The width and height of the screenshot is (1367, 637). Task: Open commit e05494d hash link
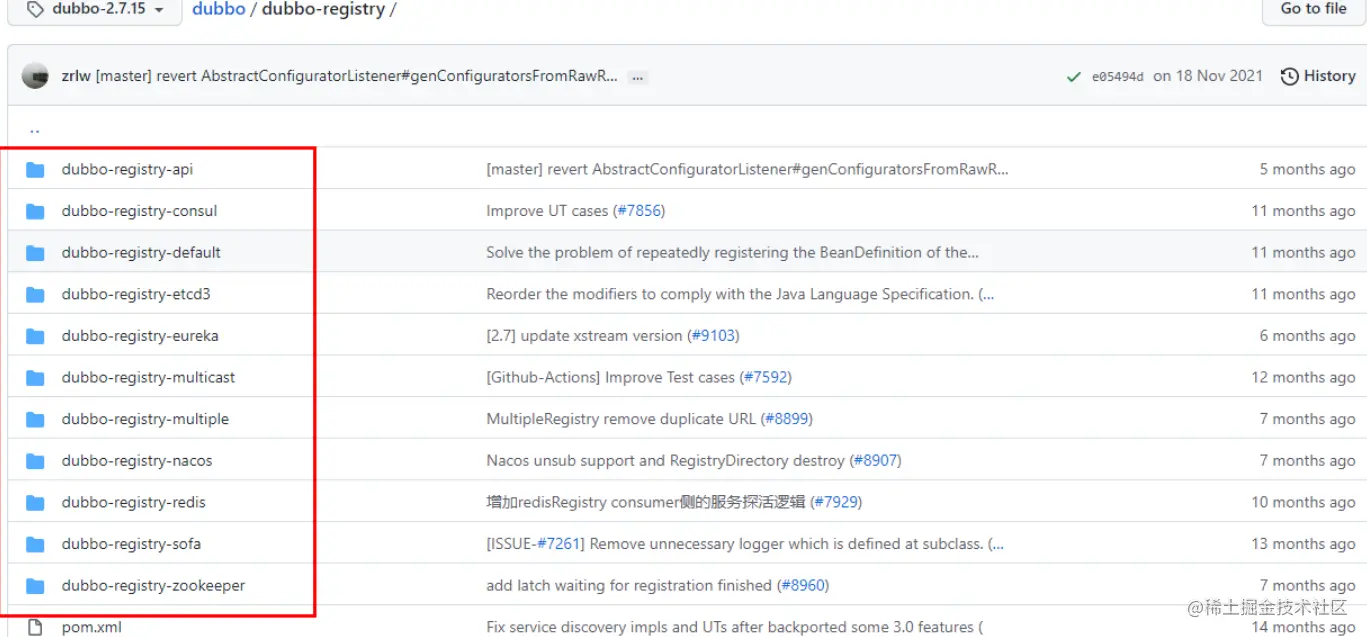pyautogui.click(x=1118, y=76)
